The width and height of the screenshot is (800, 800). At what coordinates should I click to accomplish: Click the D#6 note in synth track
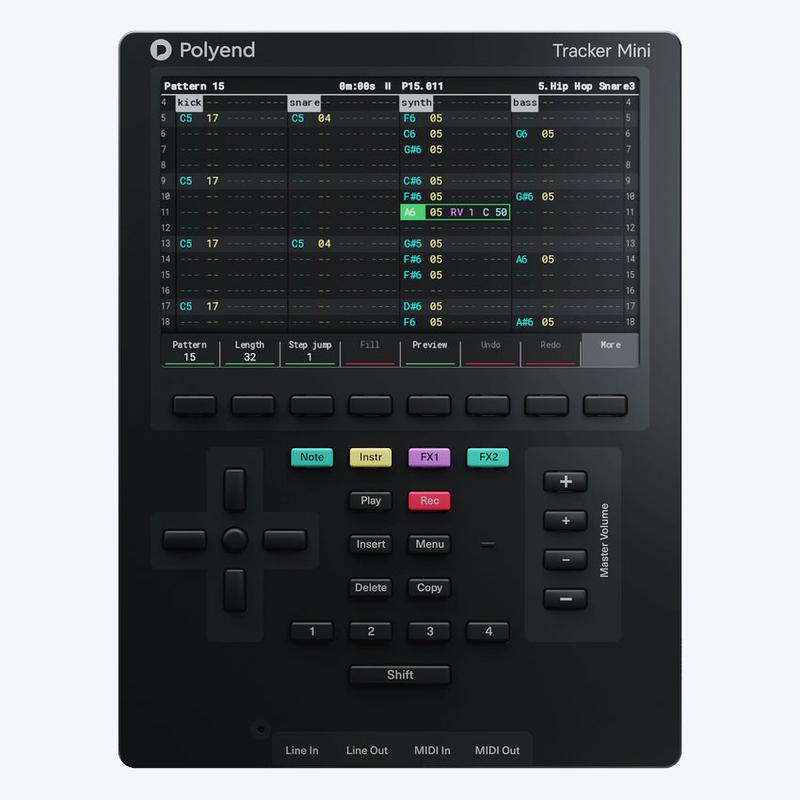(x=412, y=307)
